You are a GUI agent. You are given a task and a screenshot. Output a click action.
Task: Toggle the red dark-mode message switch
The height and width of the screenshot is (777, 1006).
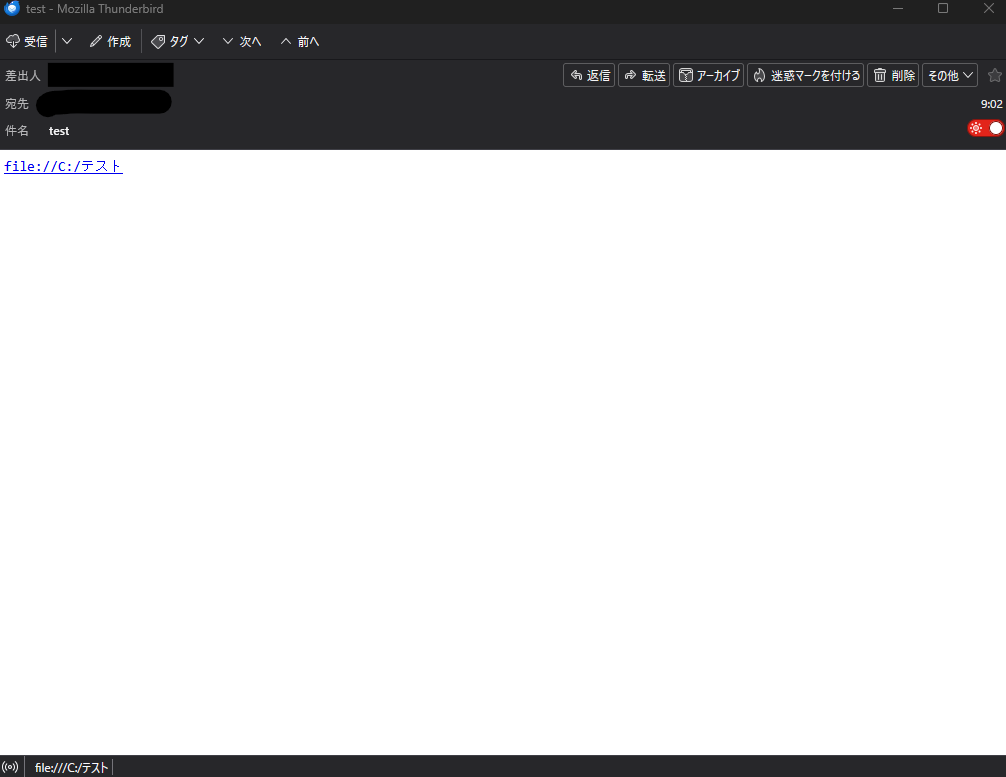point(985,128)
